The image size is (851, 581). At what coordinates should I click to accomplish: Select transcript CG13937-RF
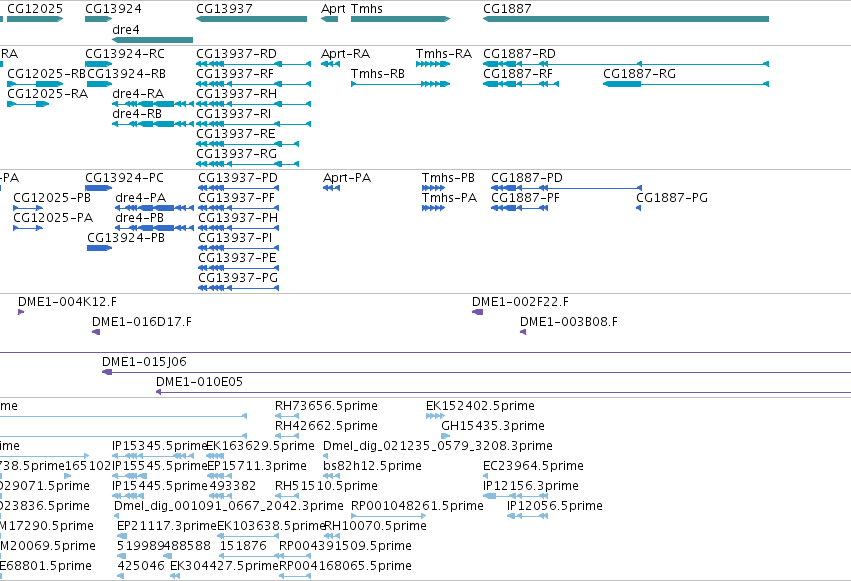[253, 84]
